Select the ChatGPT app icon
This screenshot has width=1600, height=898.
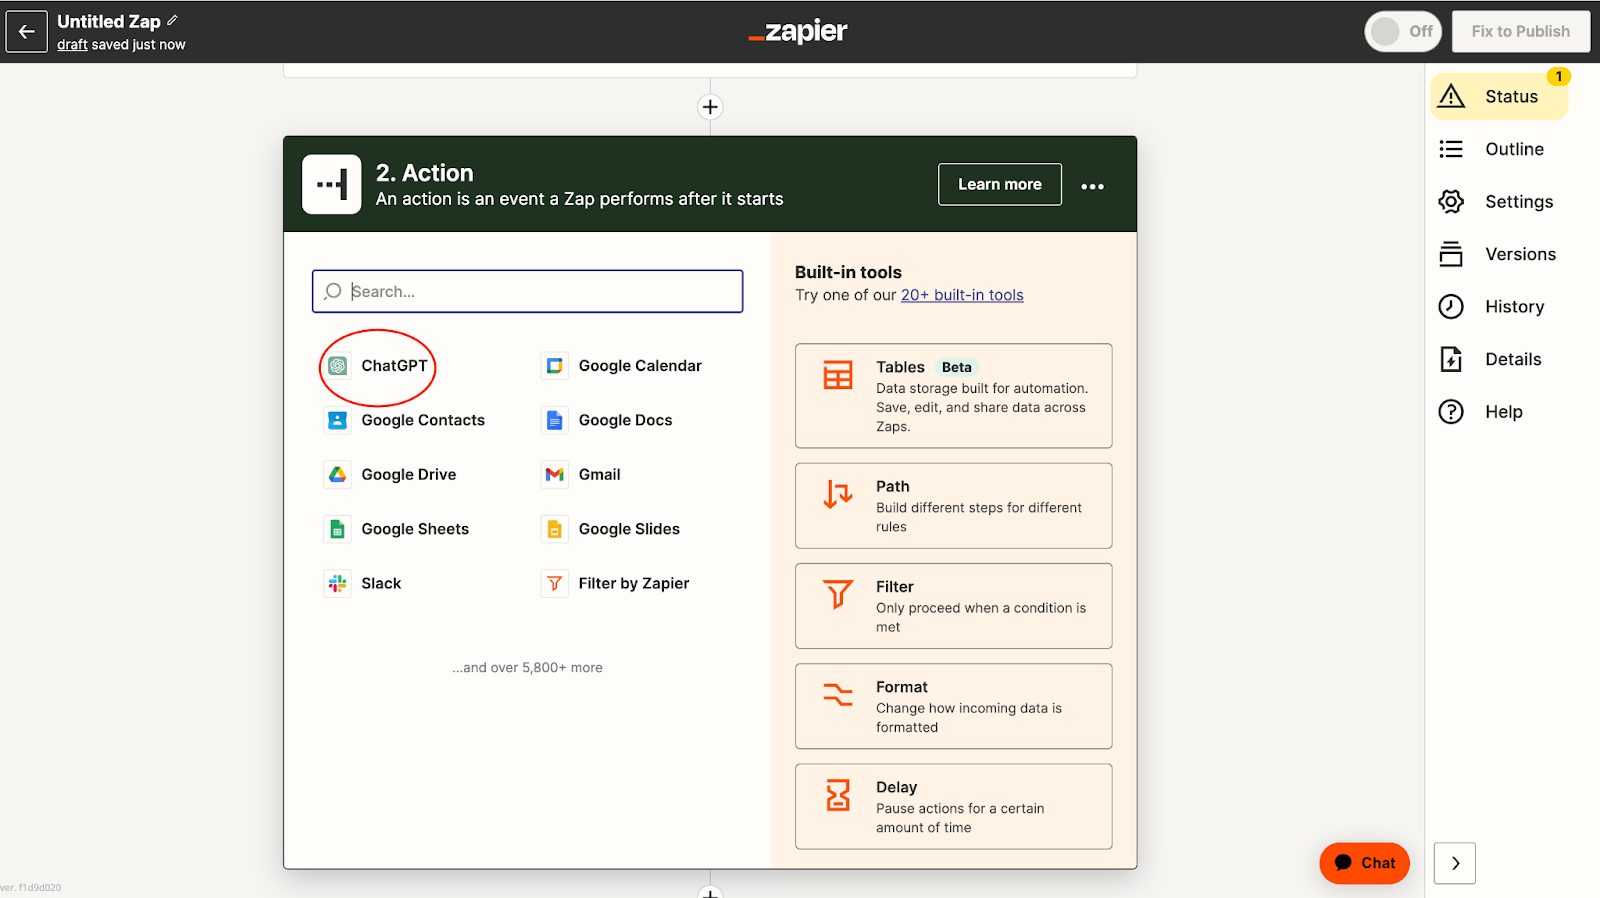(x=338, y=366)
